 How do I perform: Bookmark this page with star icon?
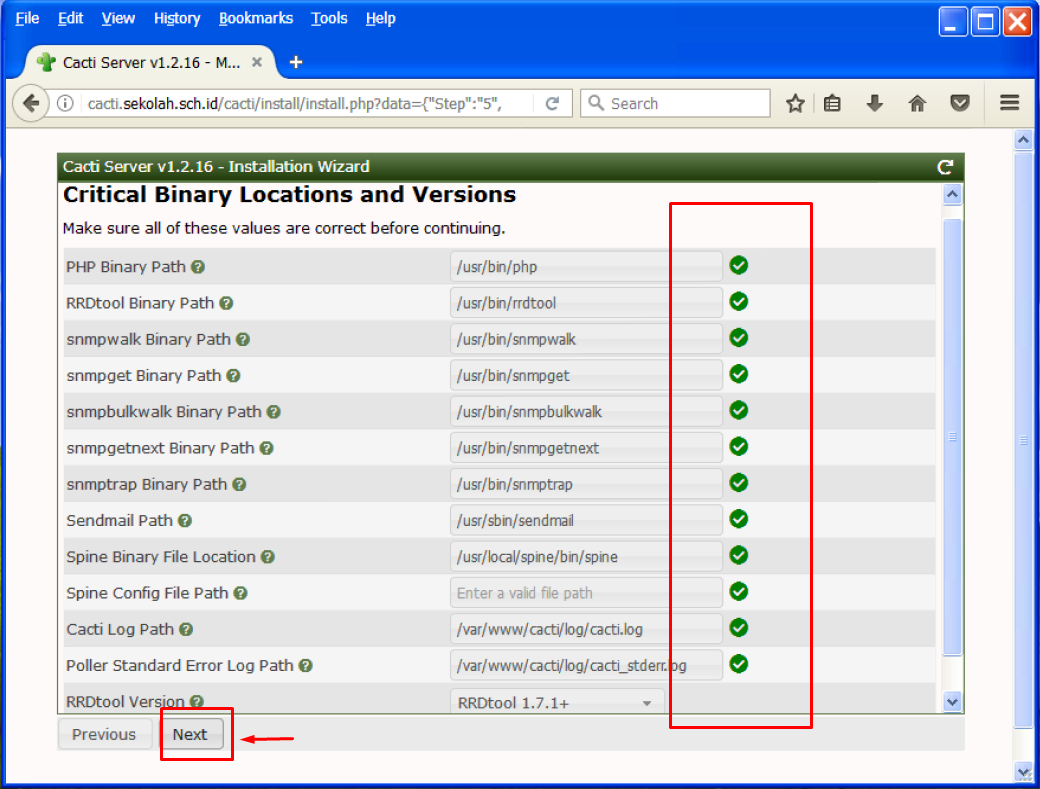click(795, 103)
